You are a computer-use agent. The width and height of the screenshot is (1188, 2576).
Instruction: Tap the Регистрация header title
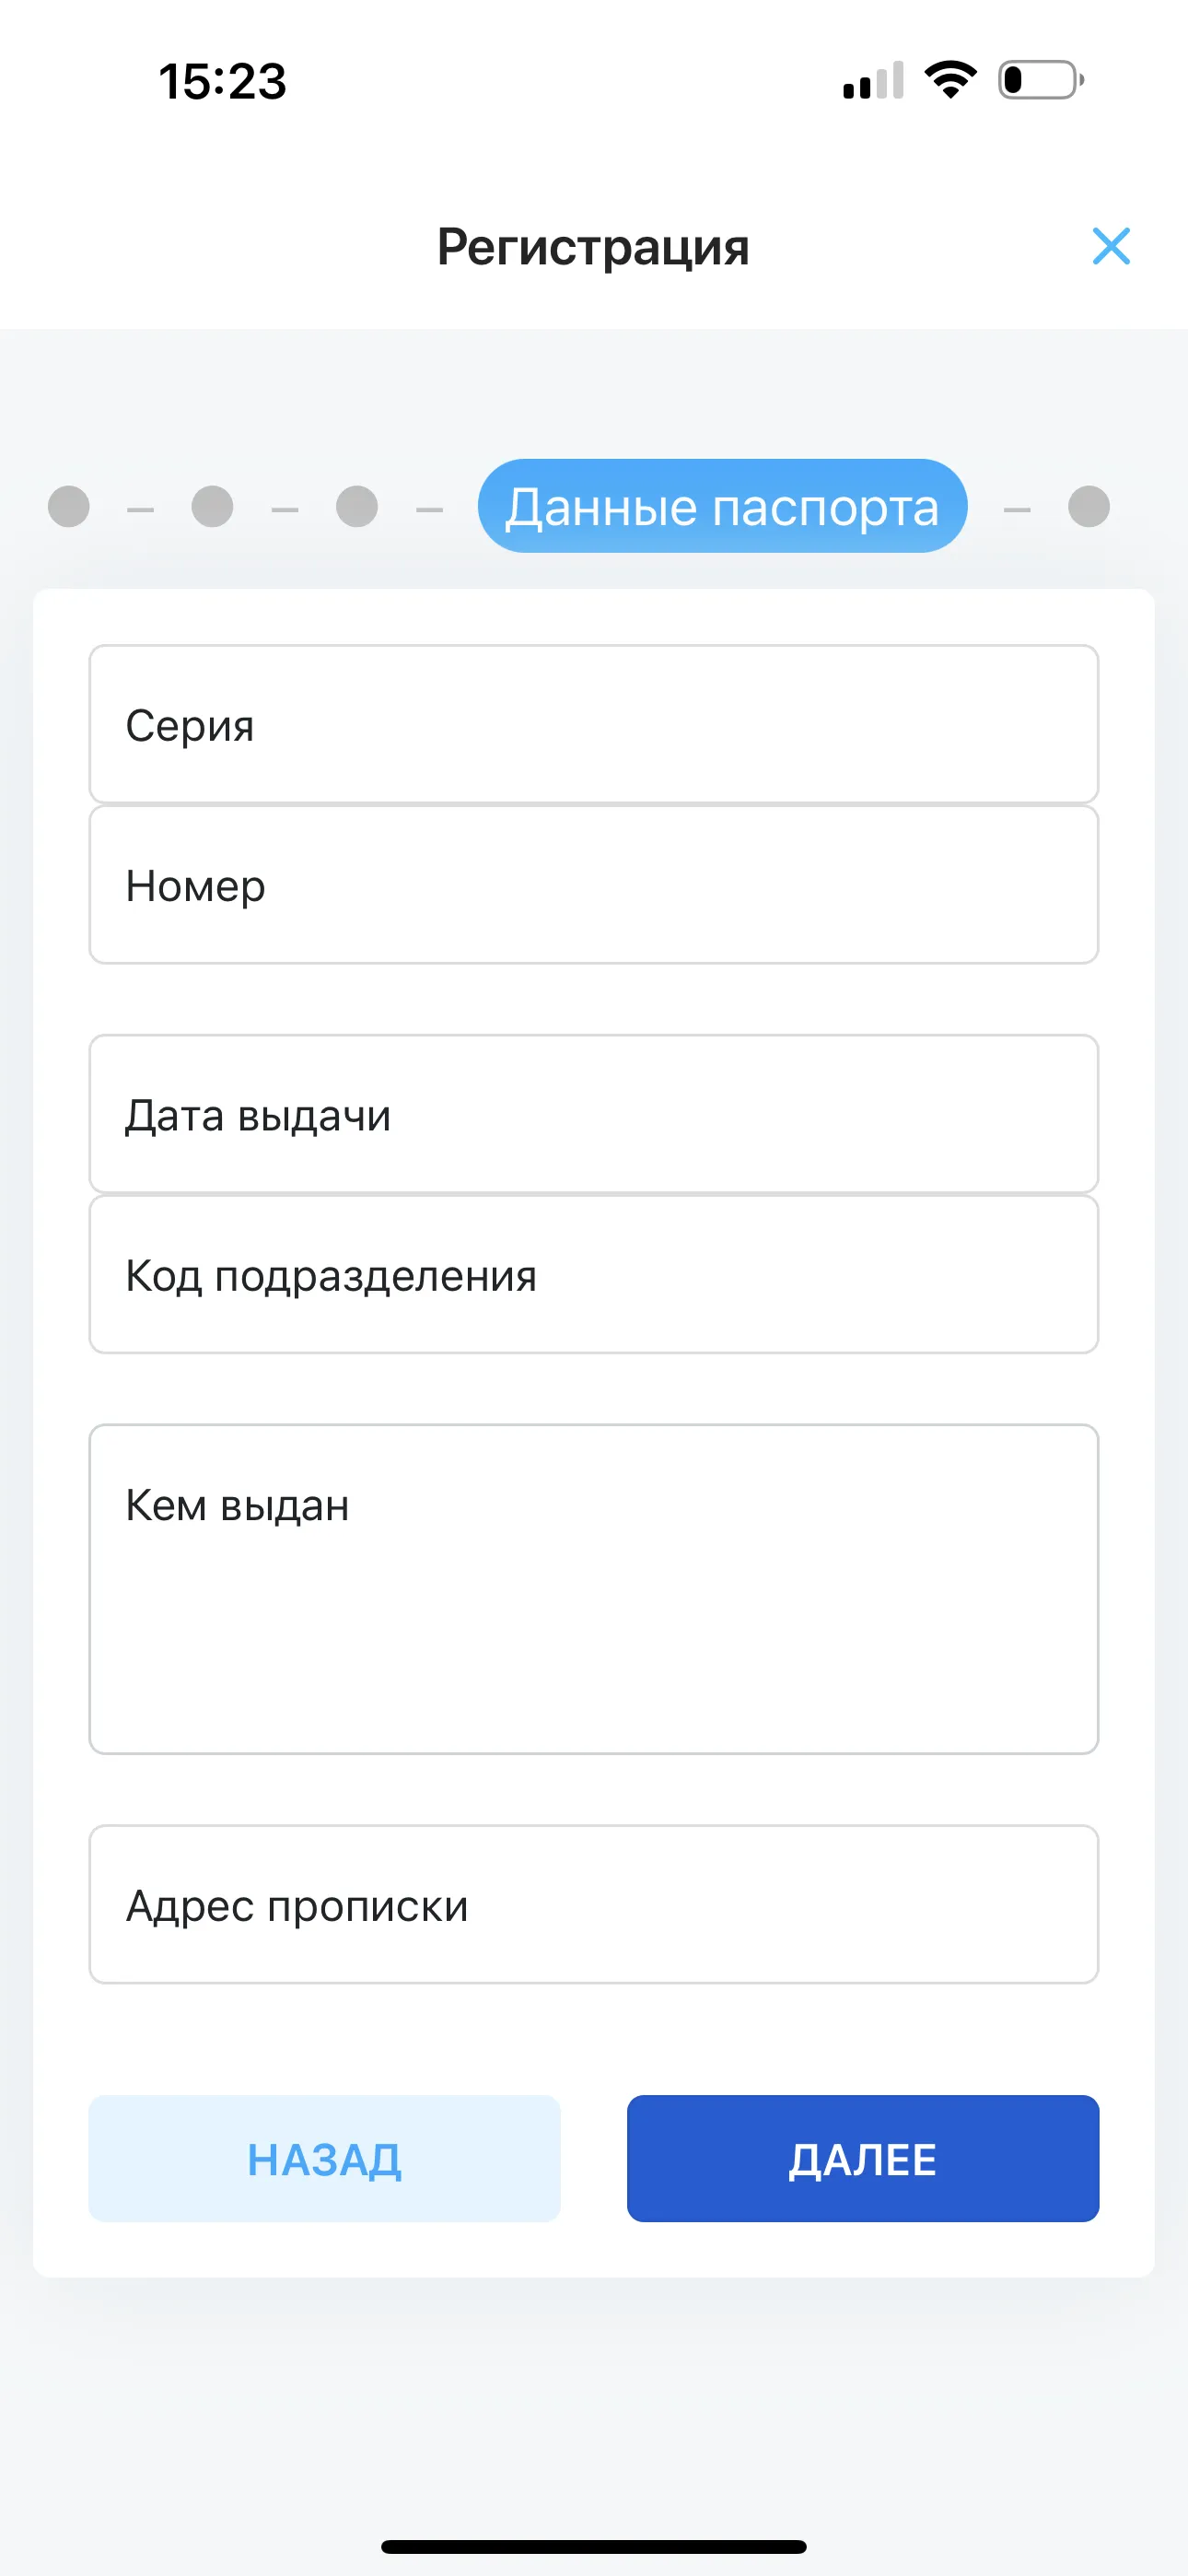click(x=593, y=247)
